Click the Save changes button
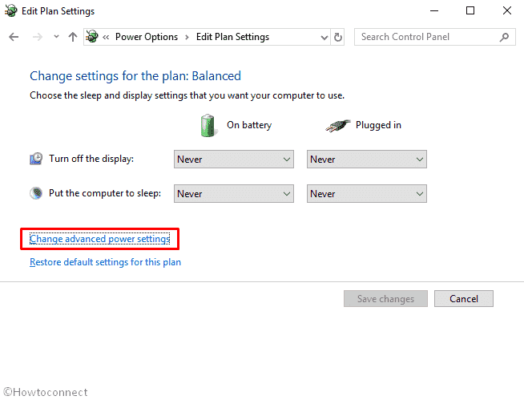 pos(386,298)
